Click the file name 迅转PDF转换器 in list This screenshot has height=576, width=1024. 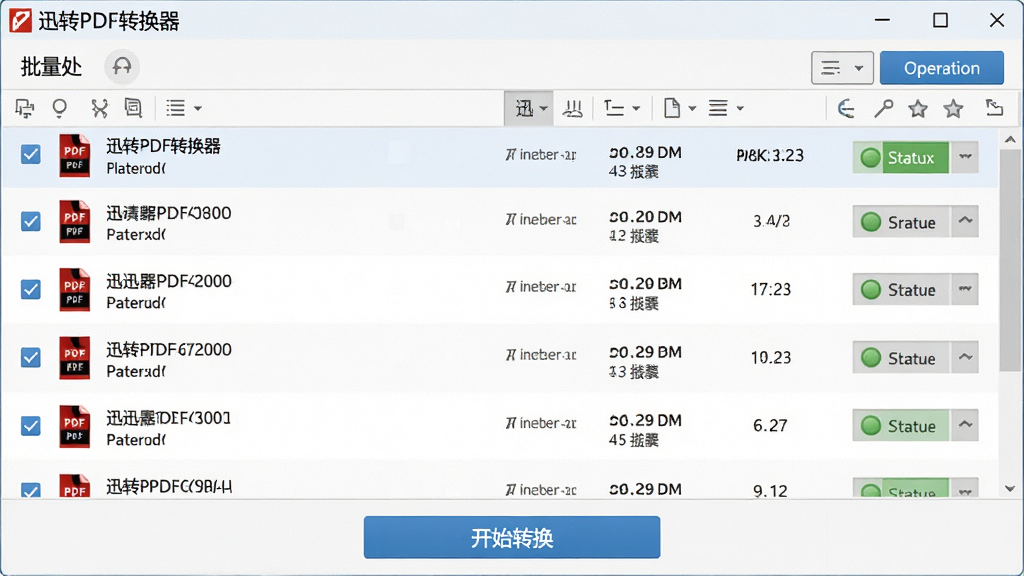tap(163, 146)
